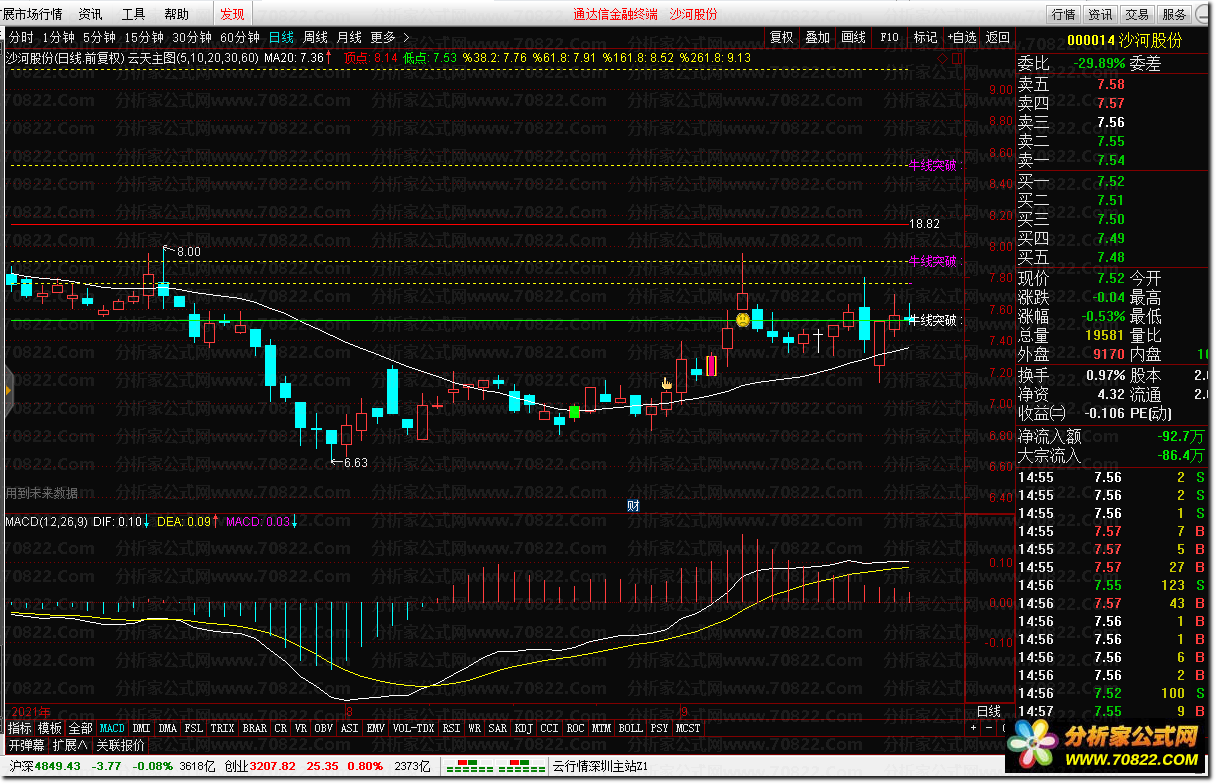1217x784 pixels.
Task: Select the 月线 monthly period
Action: point(349,37)
